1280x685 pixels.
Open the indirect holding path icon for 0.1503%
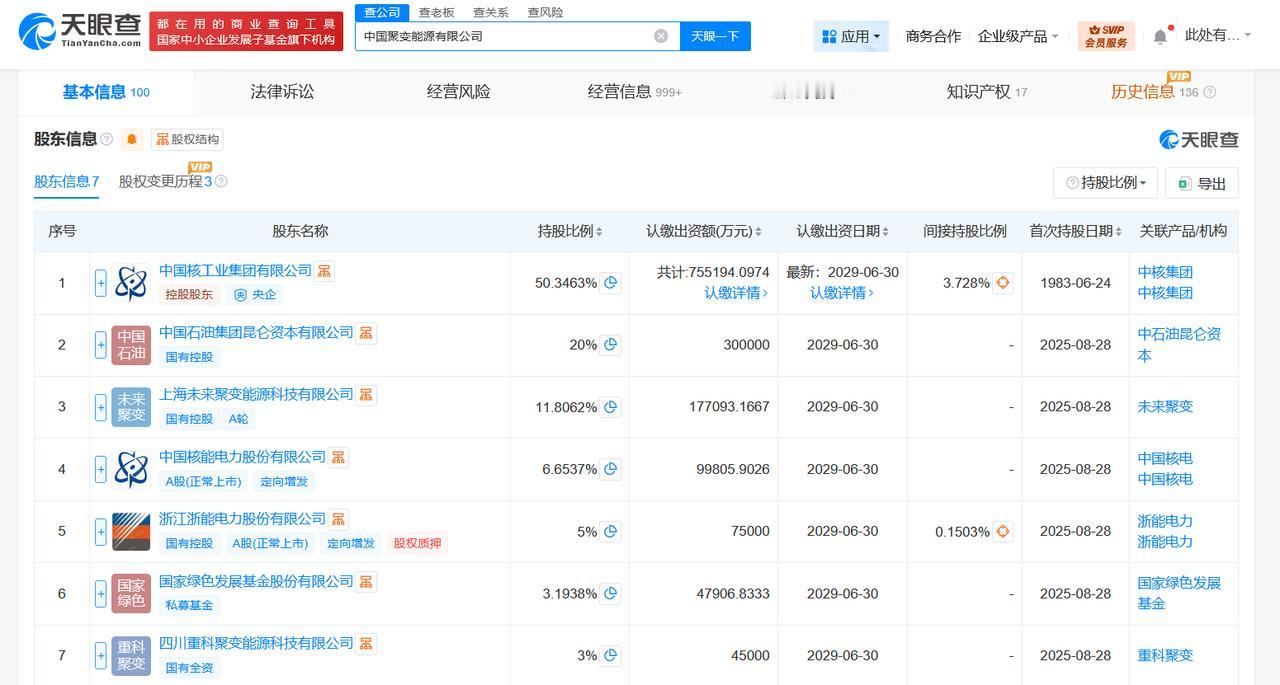[x=1003, y=531]
